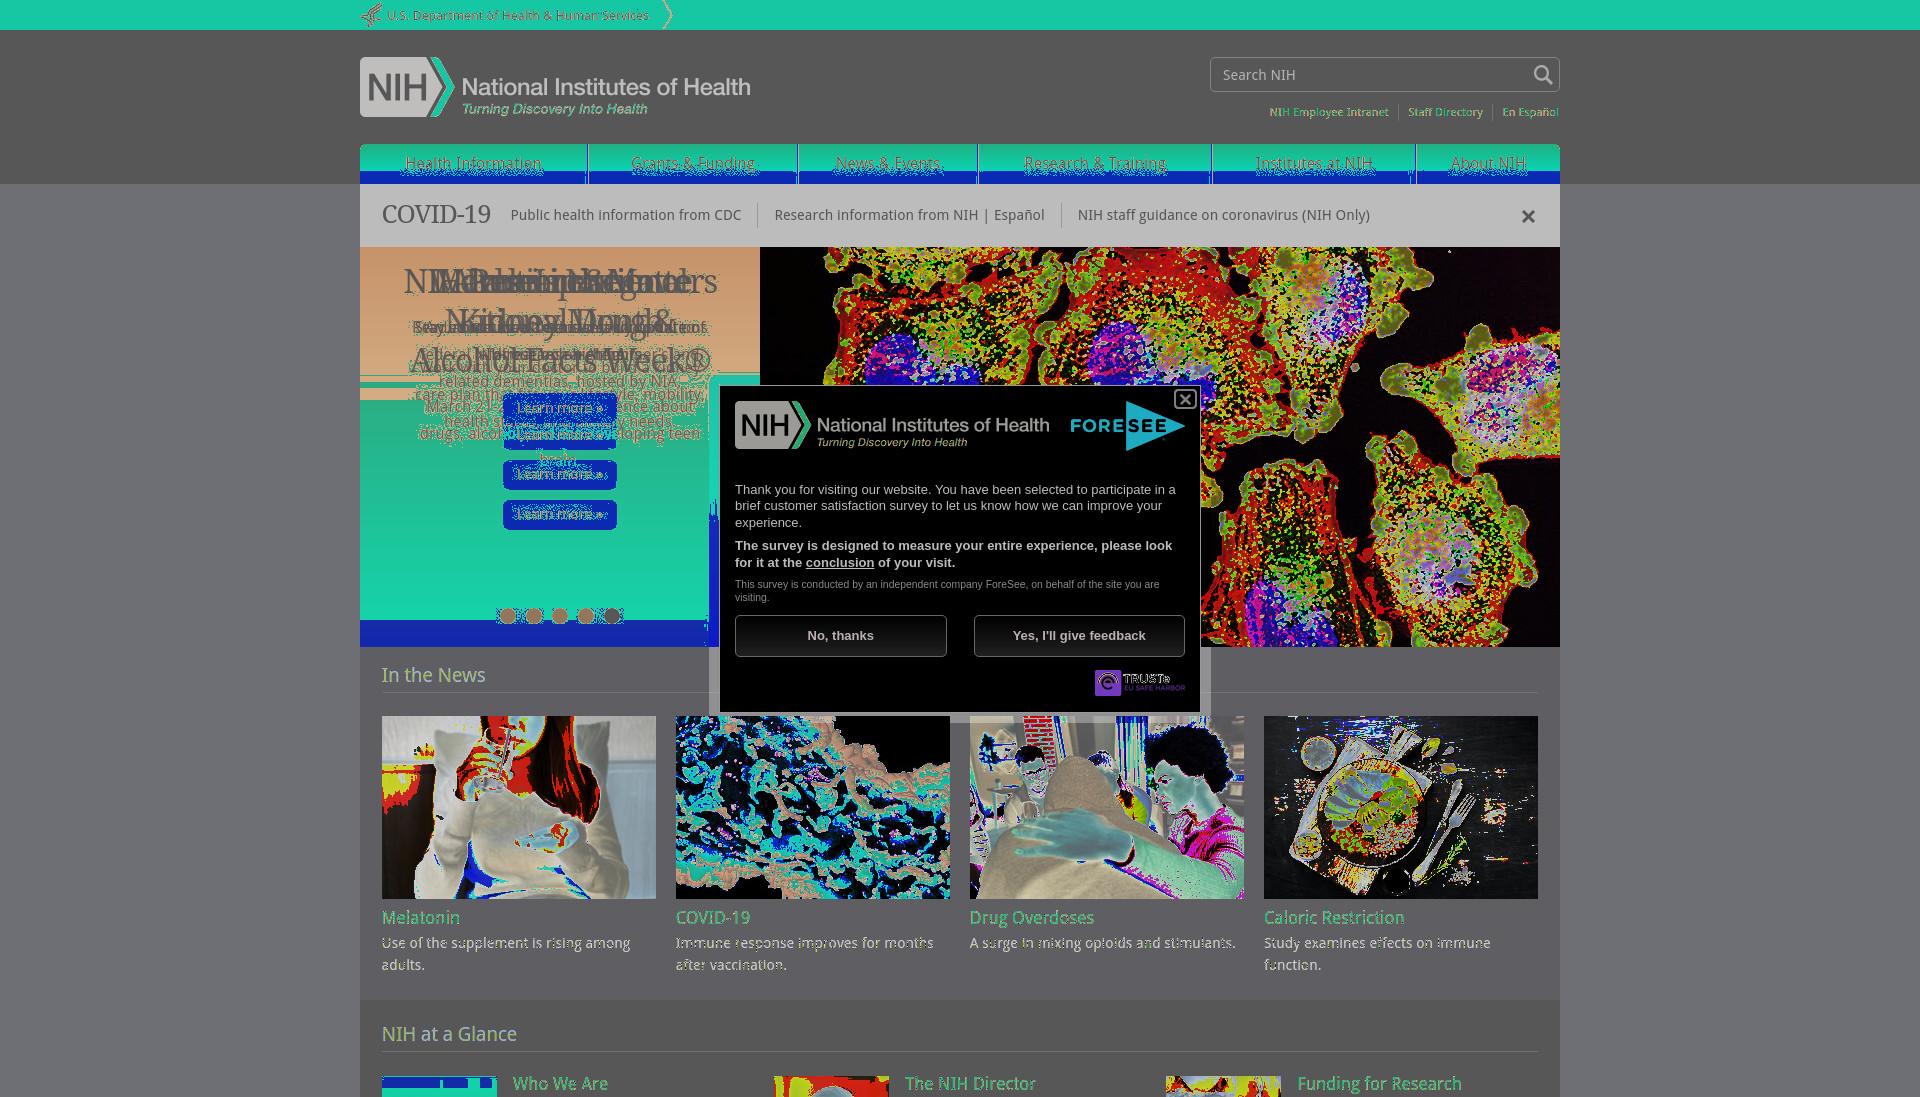The width and height of the screenshot is (1920, 1097).
Task: Click the NIH logo inside survey dialog
Action: point(892,426)
